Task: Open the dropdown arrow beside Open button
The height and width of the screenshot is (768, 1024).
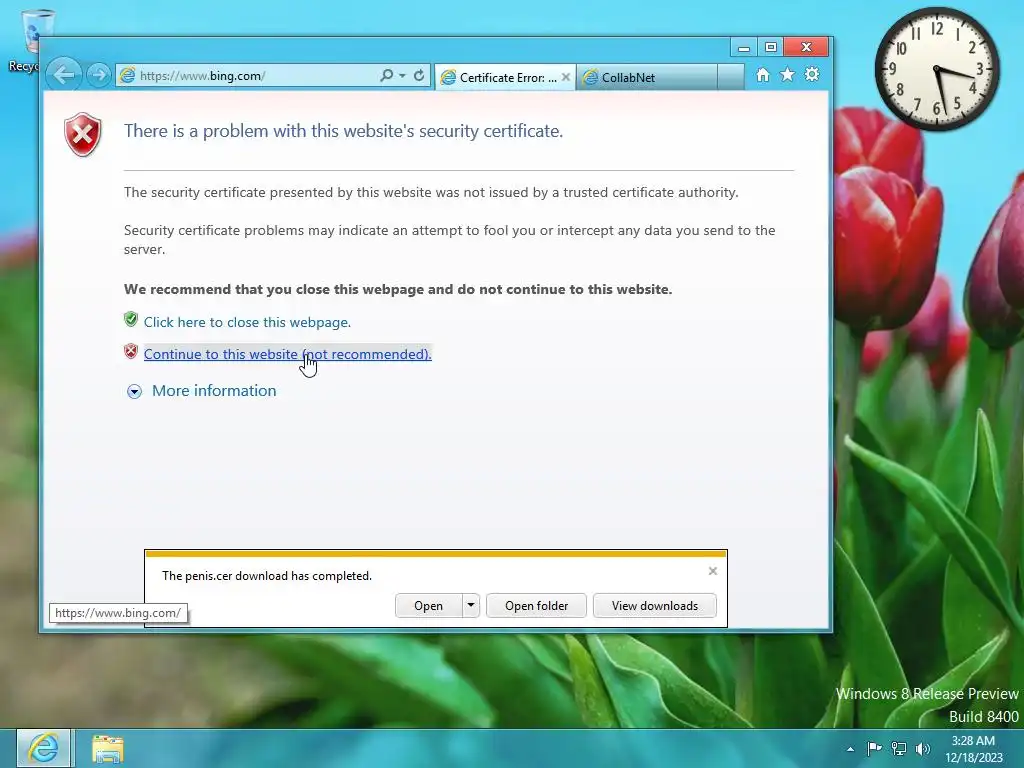Action: [471, 605]
